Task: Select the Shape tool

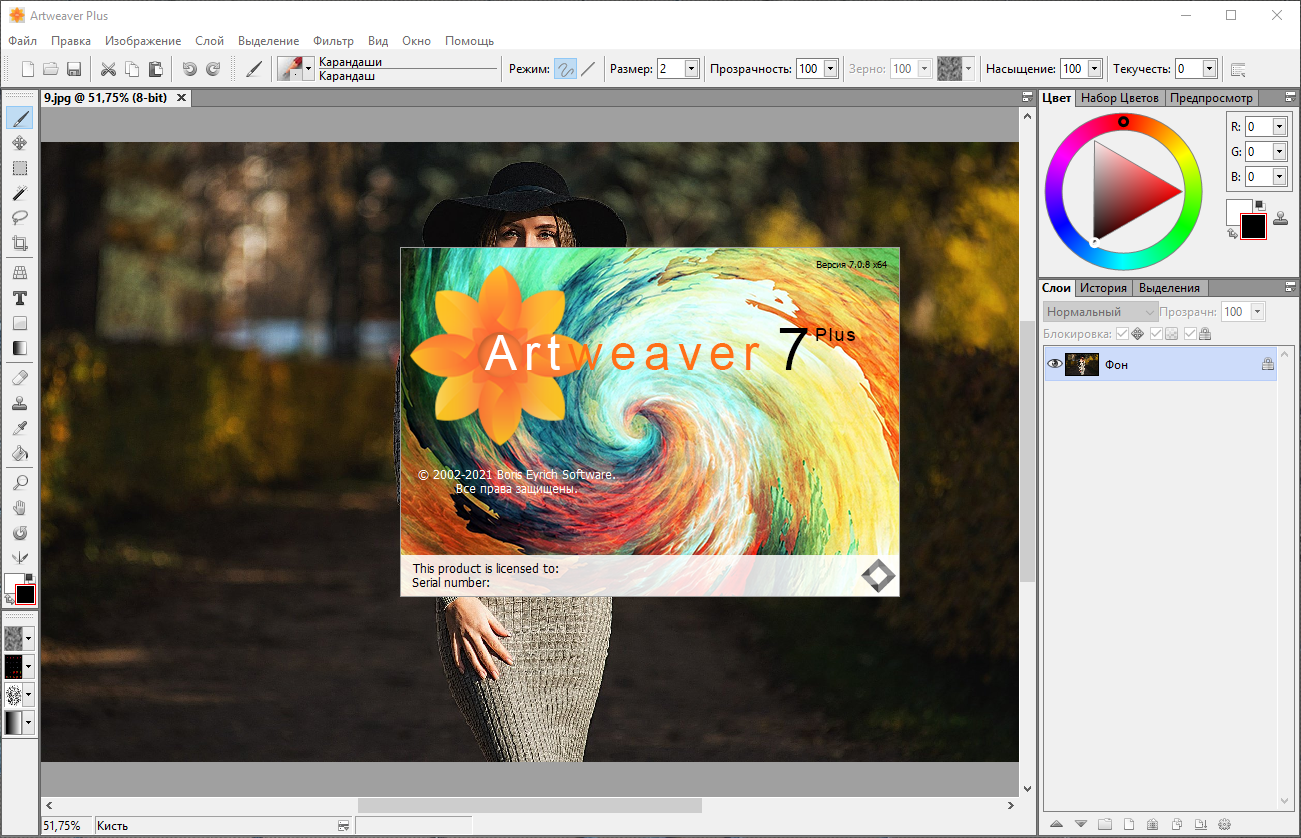Action: [x=19, y=323]
